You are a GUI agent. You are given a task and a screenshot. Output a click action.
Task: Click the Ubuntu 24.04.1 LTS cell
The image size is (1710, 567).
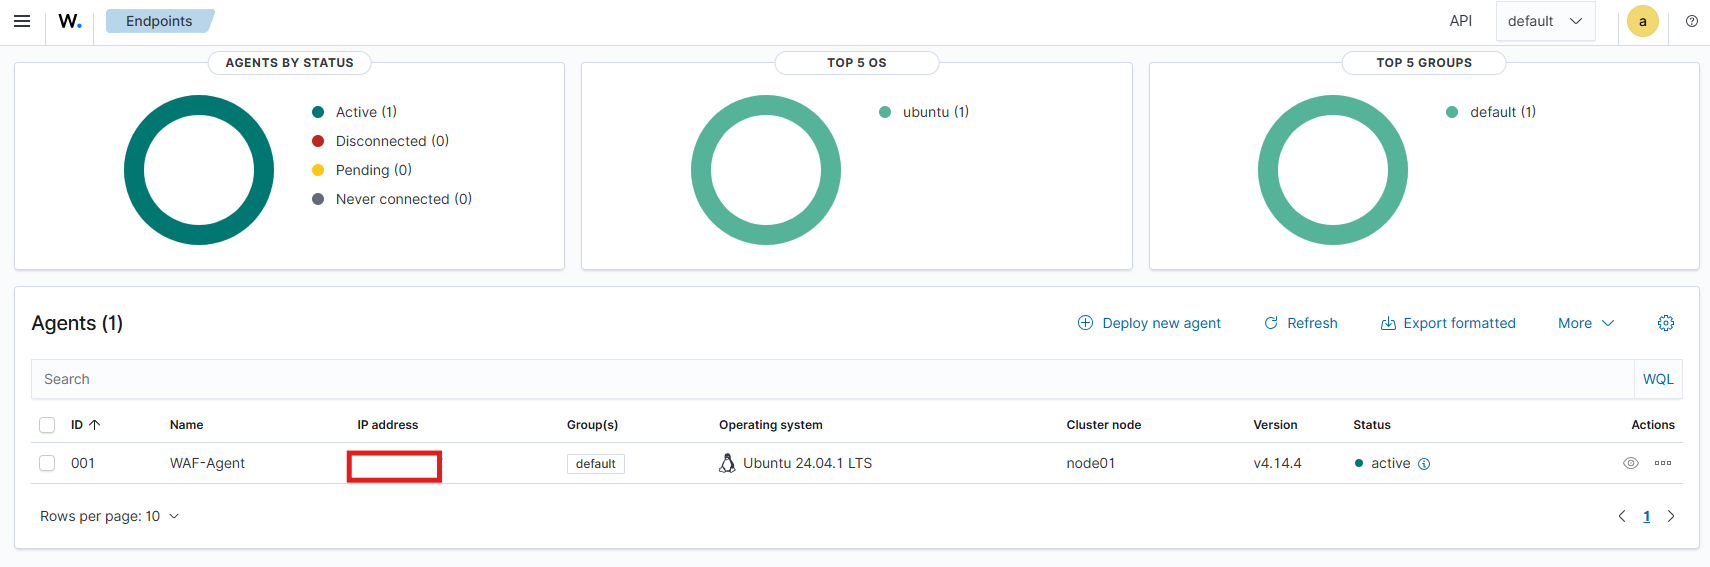[x=807, y=463]
